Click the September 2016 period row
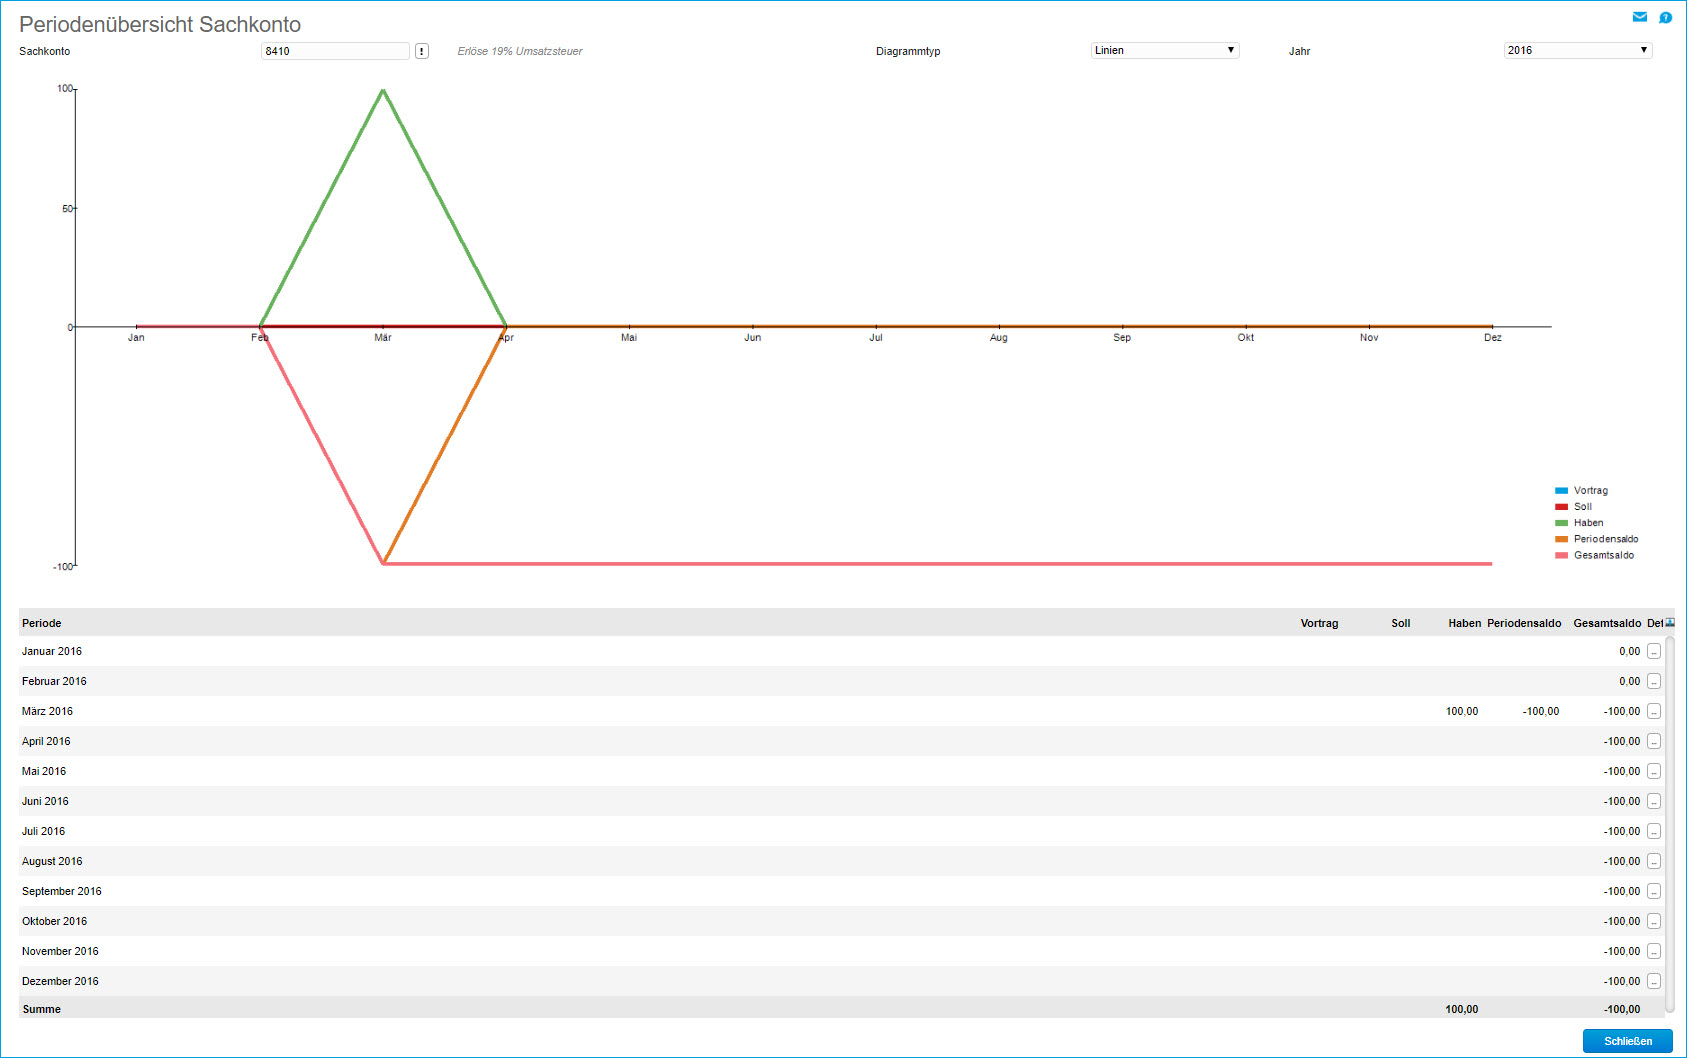1687x1058 pixels. click(x=62, y=891)
